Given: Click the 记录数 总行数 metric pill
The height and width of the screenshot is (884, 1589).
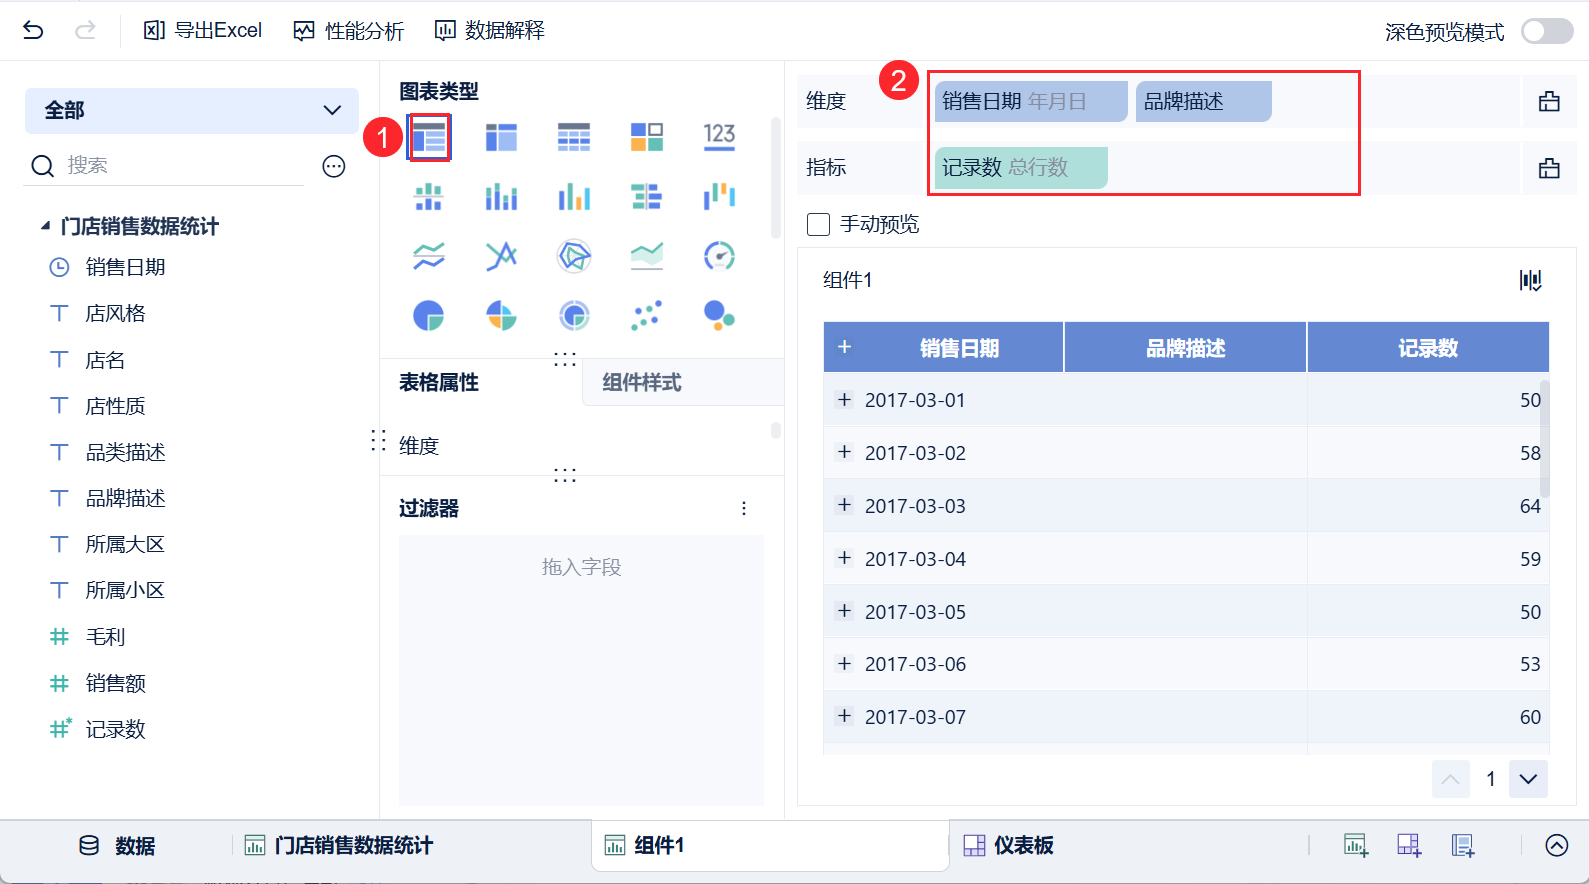Looking at the screenshot, I should point(1021,168).
